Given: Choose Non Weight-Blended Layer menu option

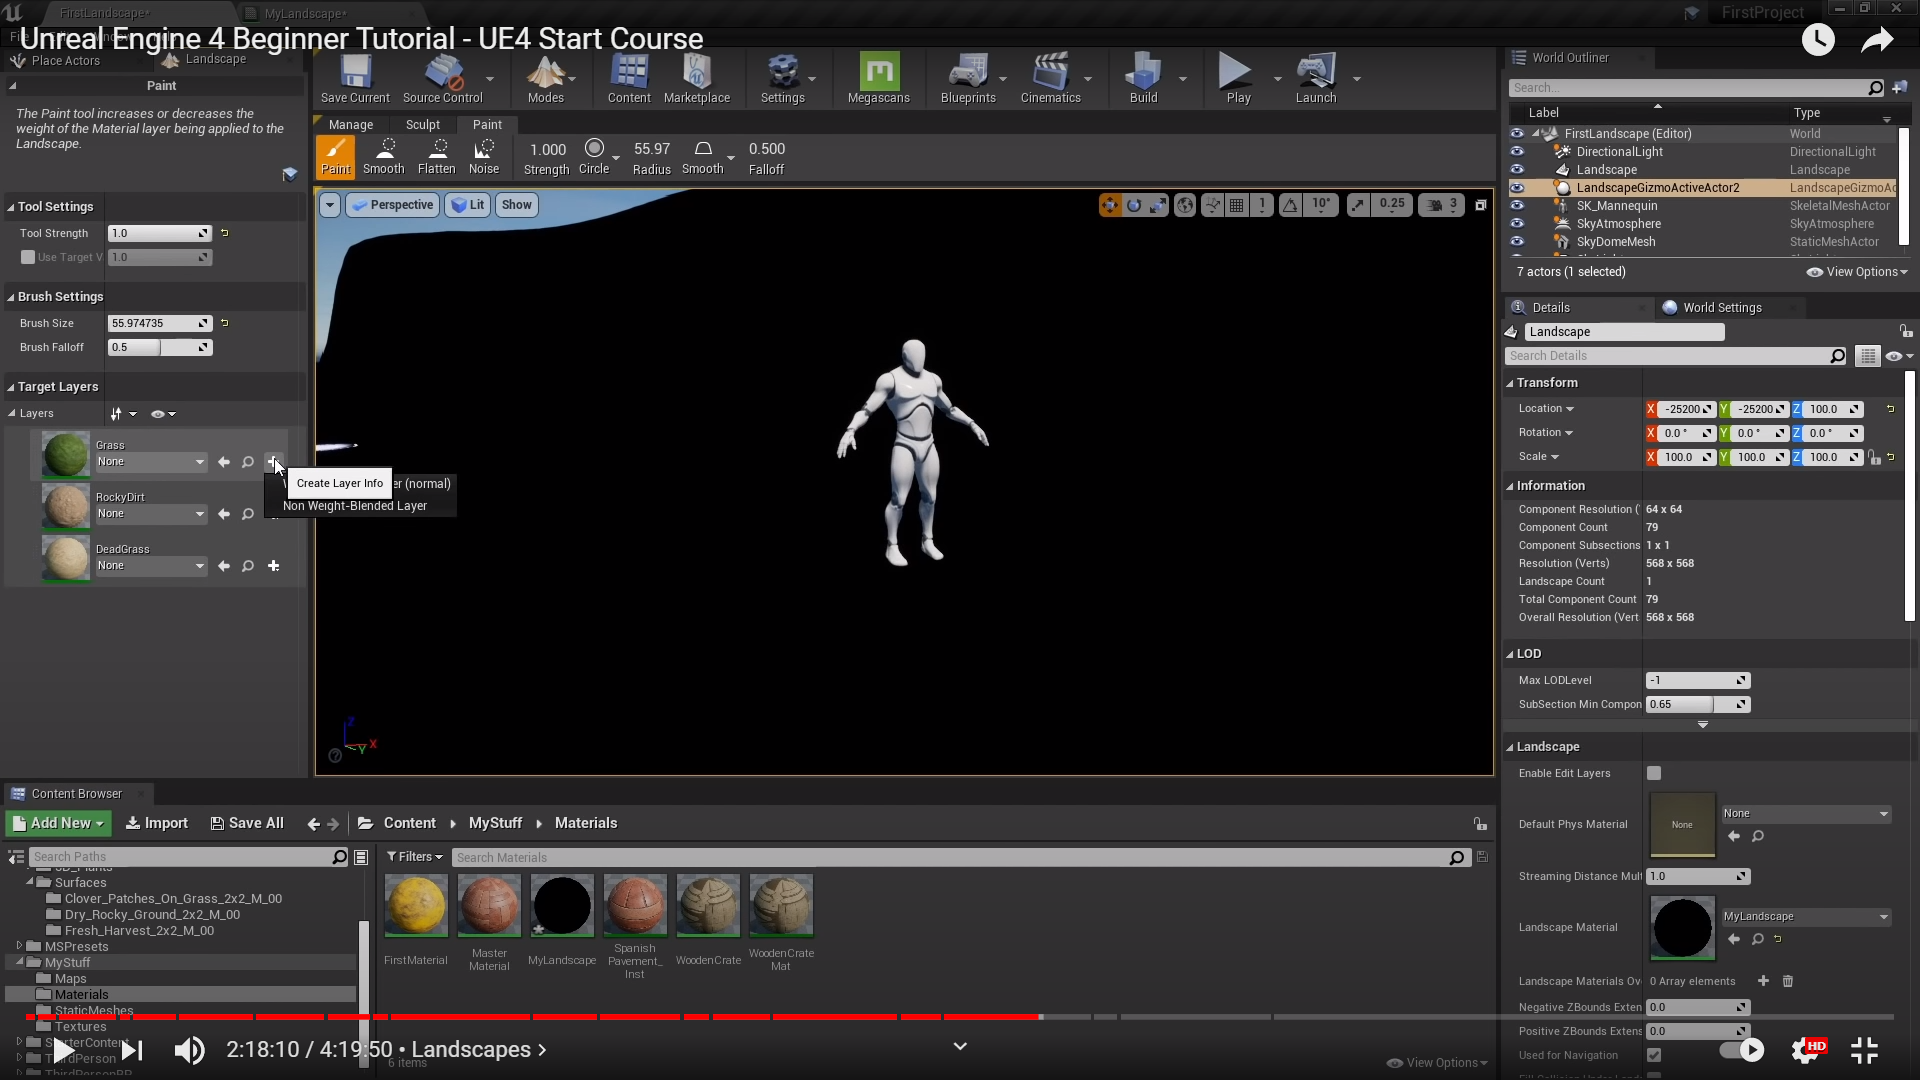Looking at the screenshot, I should pyautogui.click(x=355, y=506).
